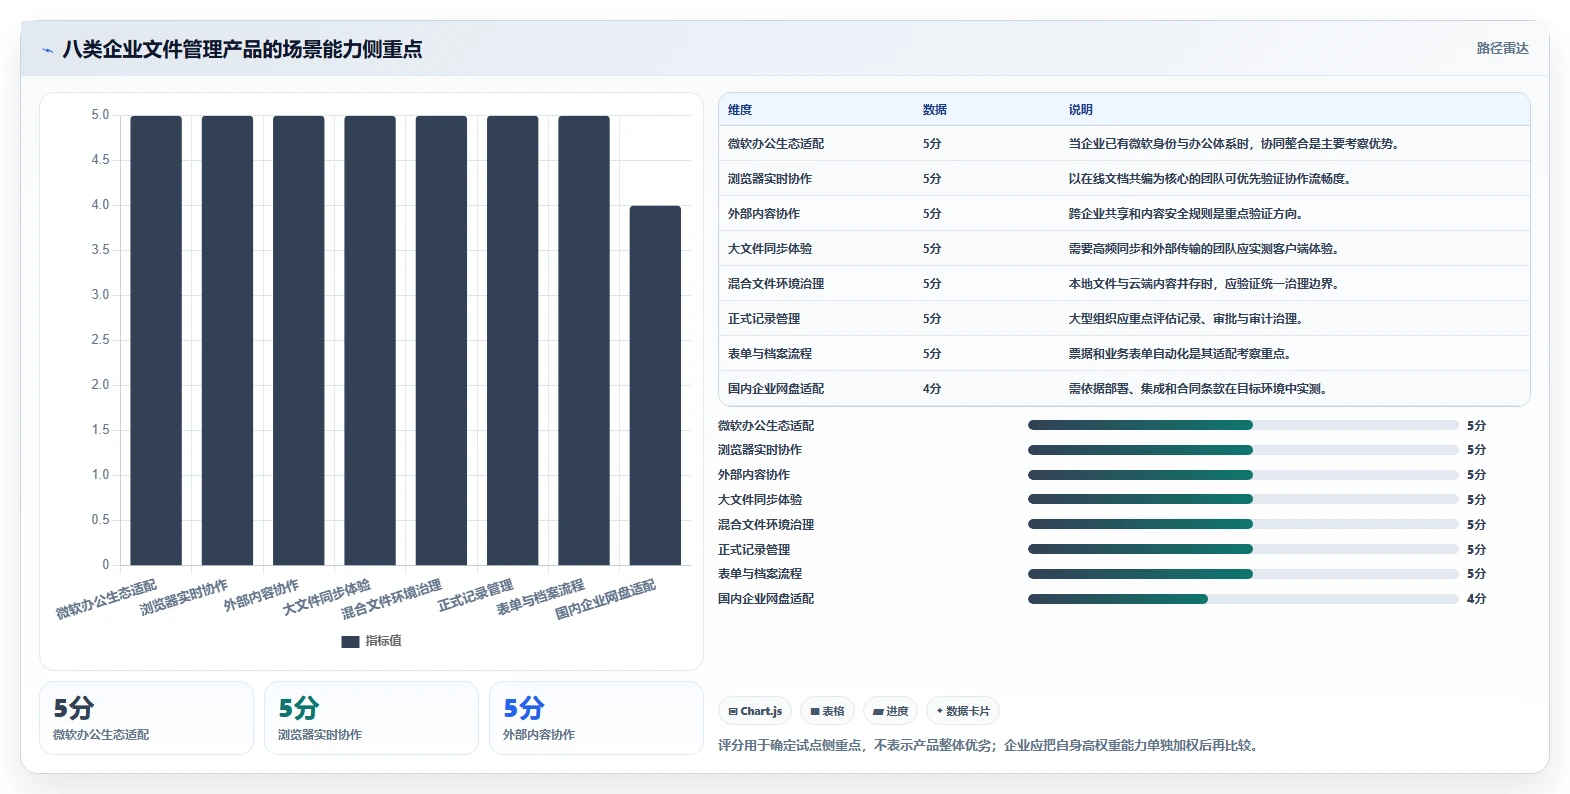
Task: Click the 表单与档案流程 bar in the chart
Action: 584,340
